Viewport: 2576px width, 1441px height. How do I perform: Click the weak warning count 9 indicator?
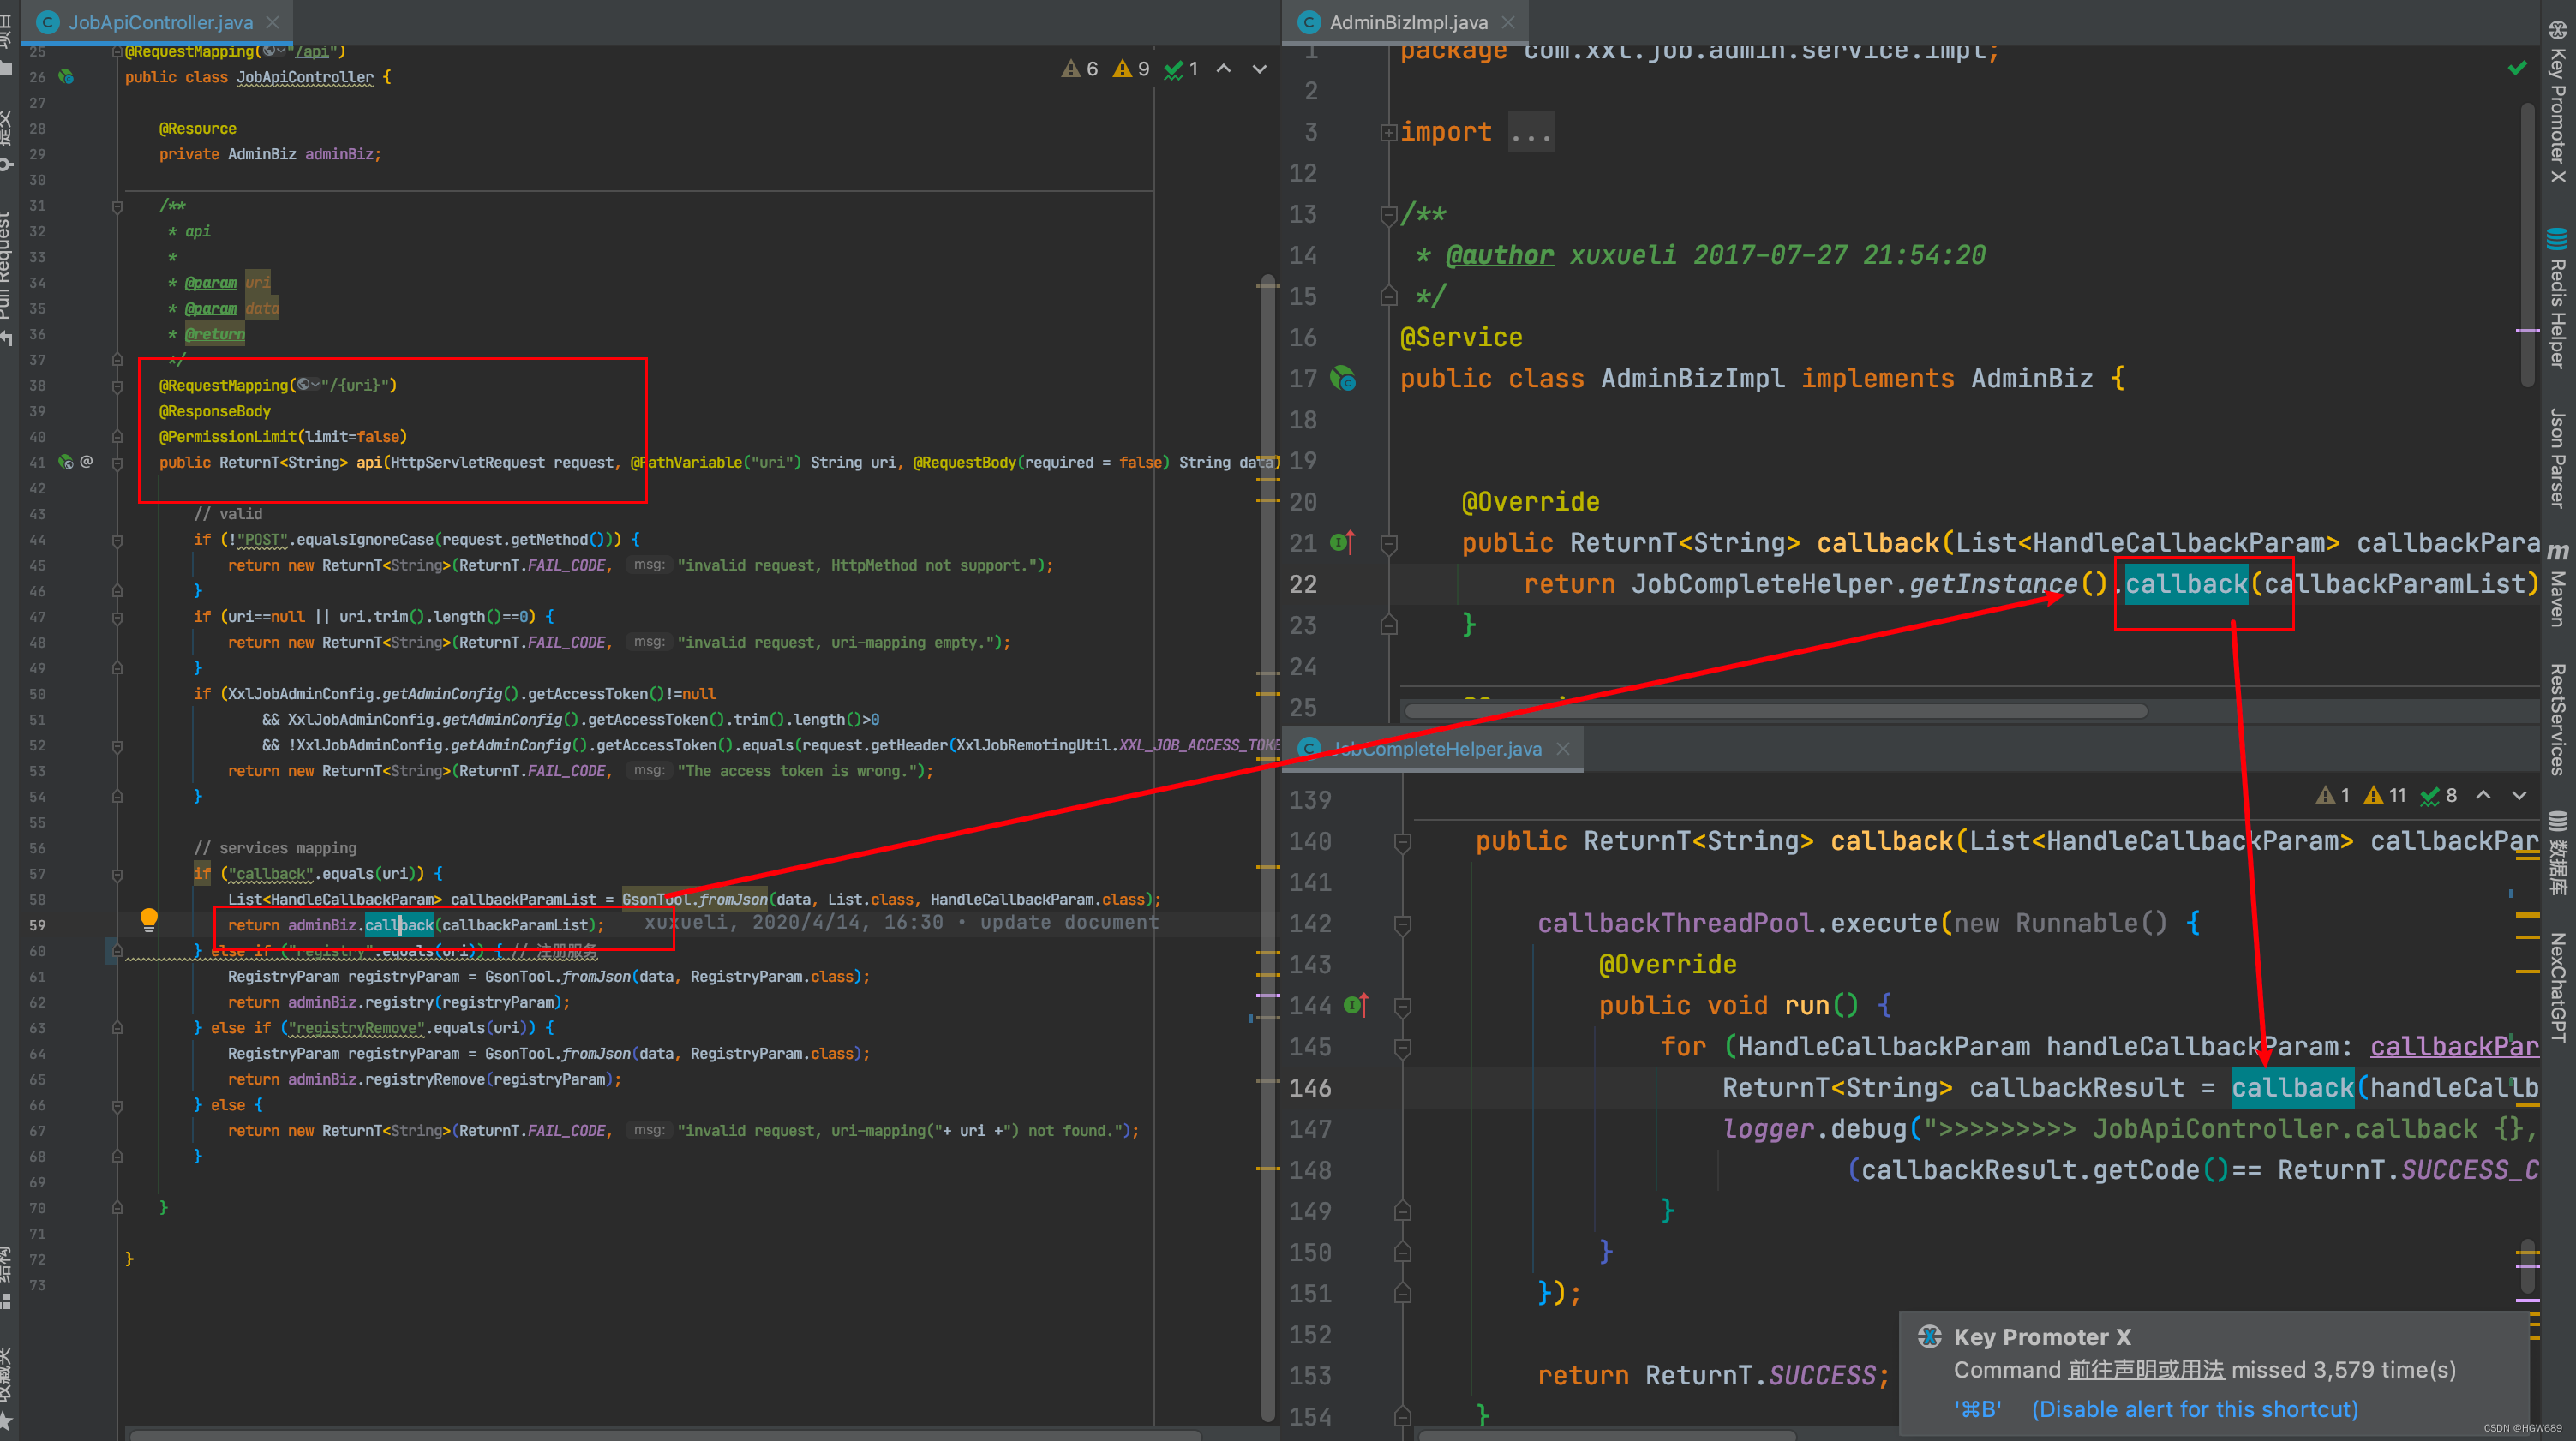[1132, 69]
